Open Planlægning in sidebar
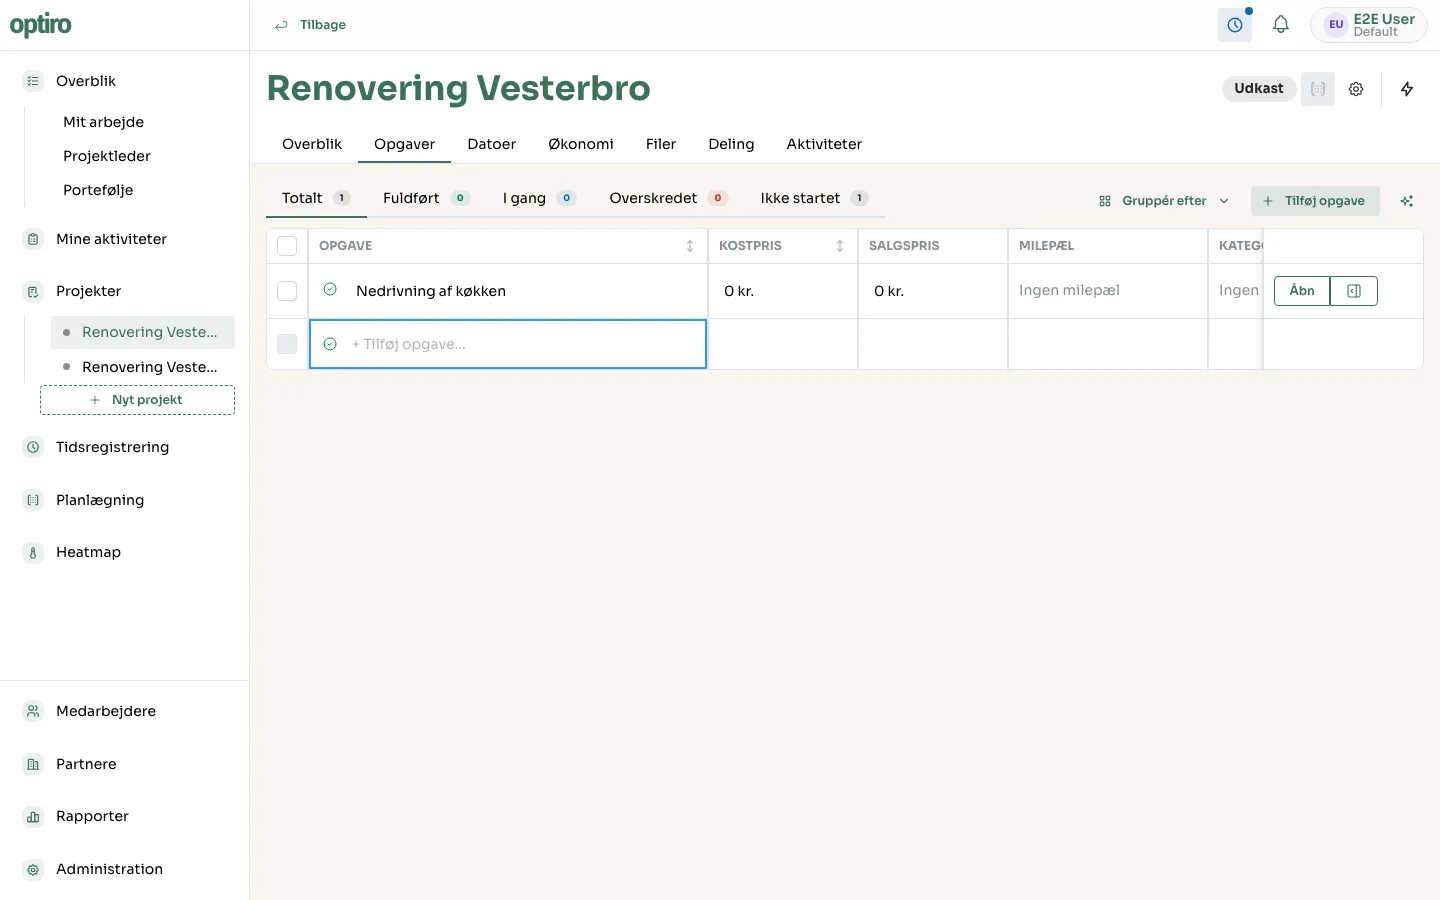 pos(100,500)
